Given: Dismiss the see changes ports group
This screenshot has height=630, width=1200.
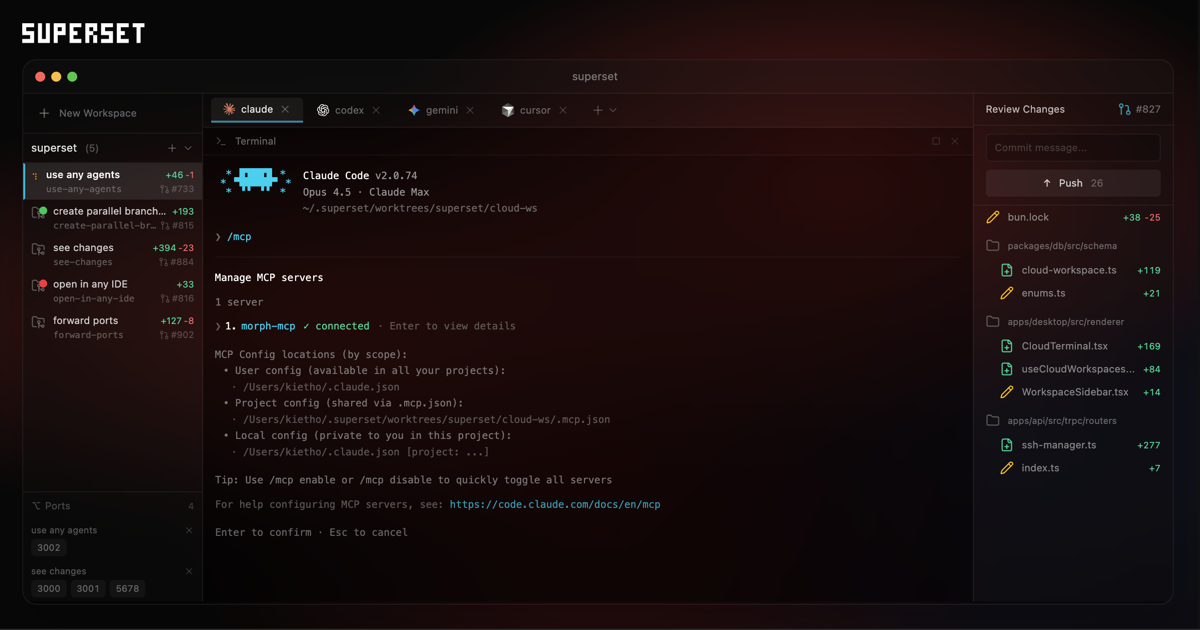Looking at the screenshot, I should 188,571.
